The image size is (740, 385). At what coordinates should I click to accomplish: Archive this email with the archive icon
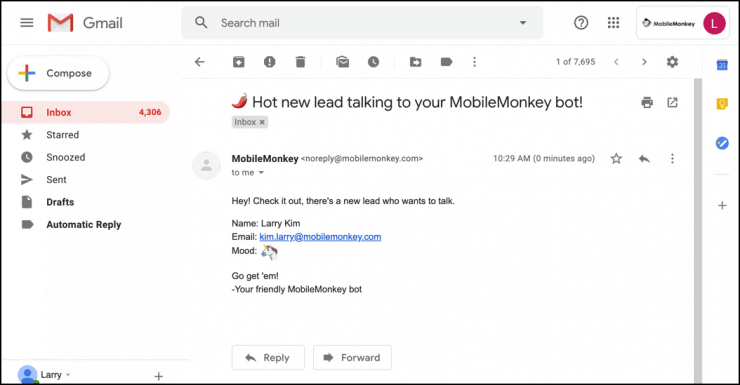point(239,62)
